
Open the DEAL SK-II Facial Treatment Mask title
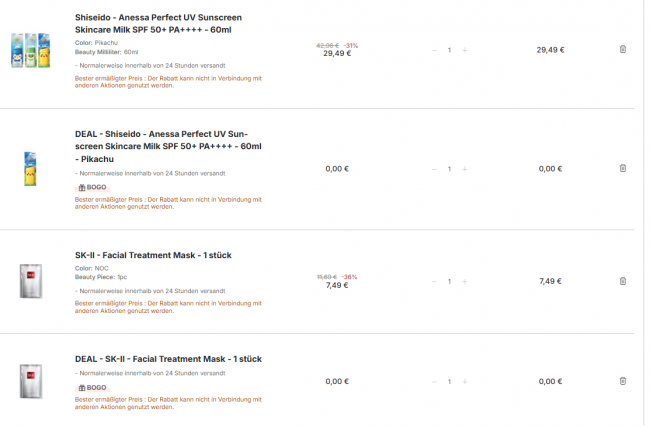pos(168,359)
